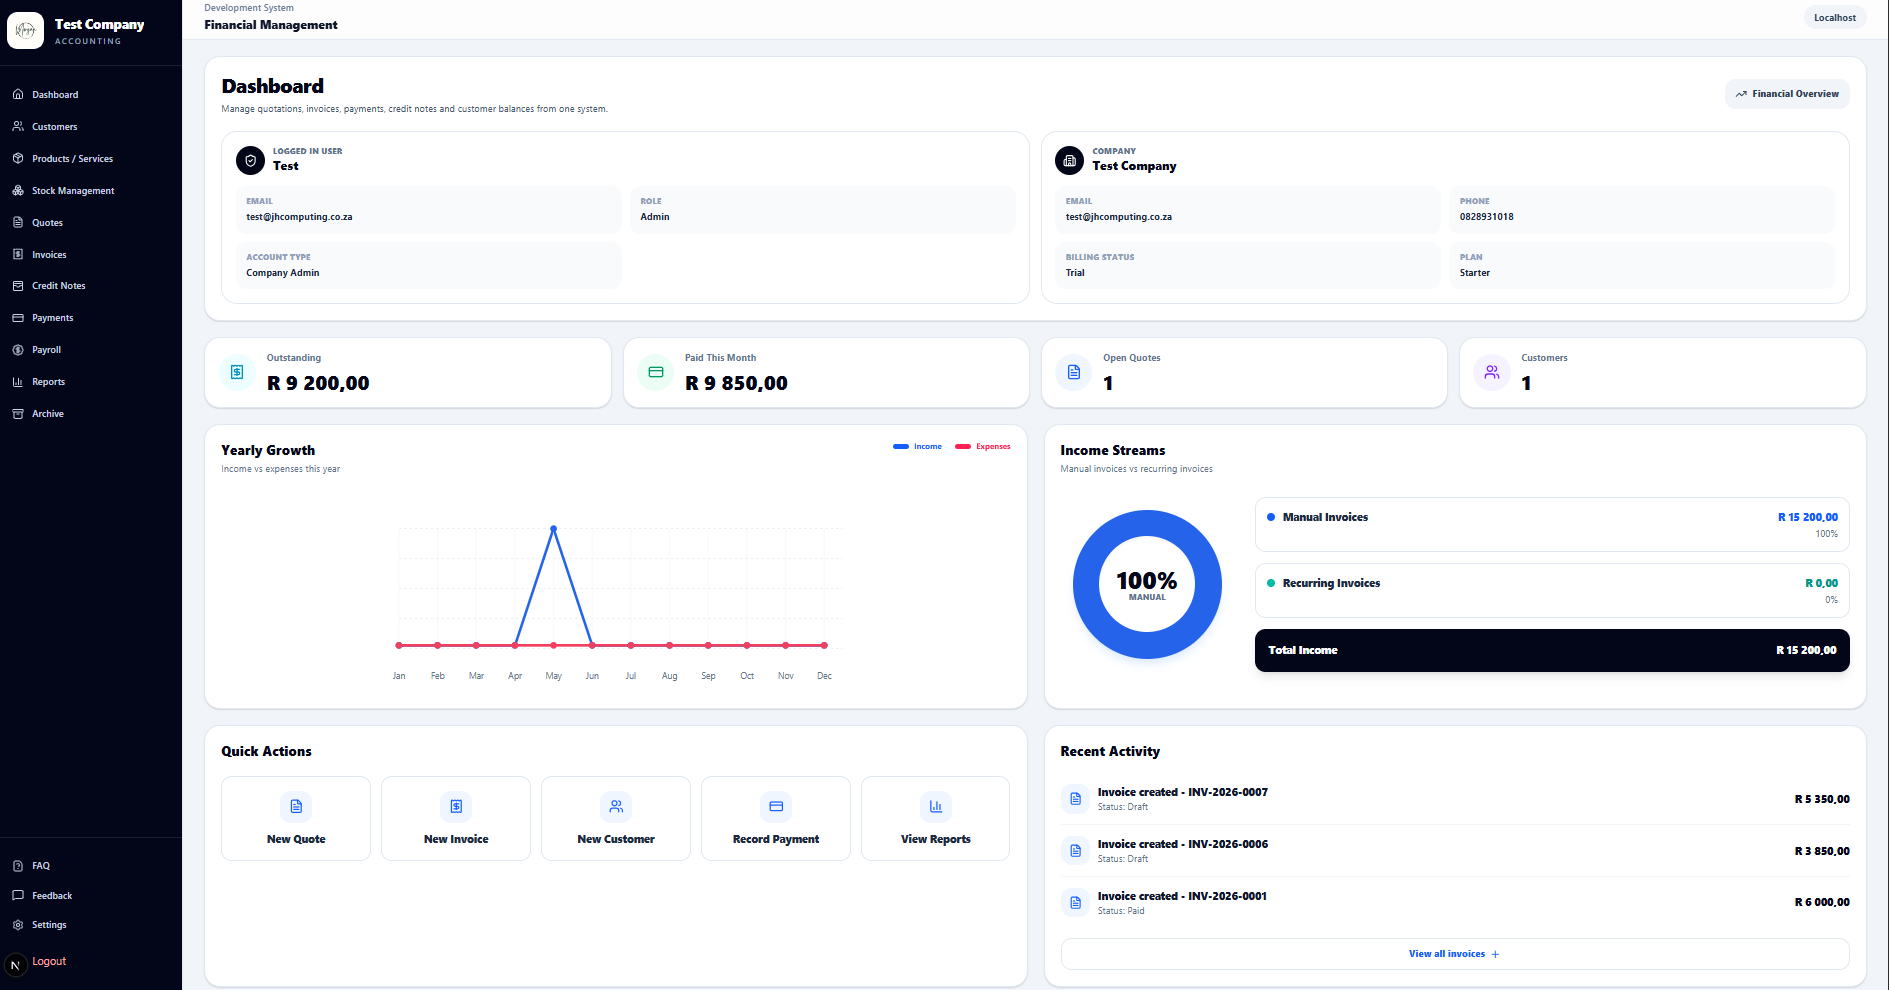Click the 100% Manual donut chart
This screenshot has height=990, width=1889.
[1147, 585]
